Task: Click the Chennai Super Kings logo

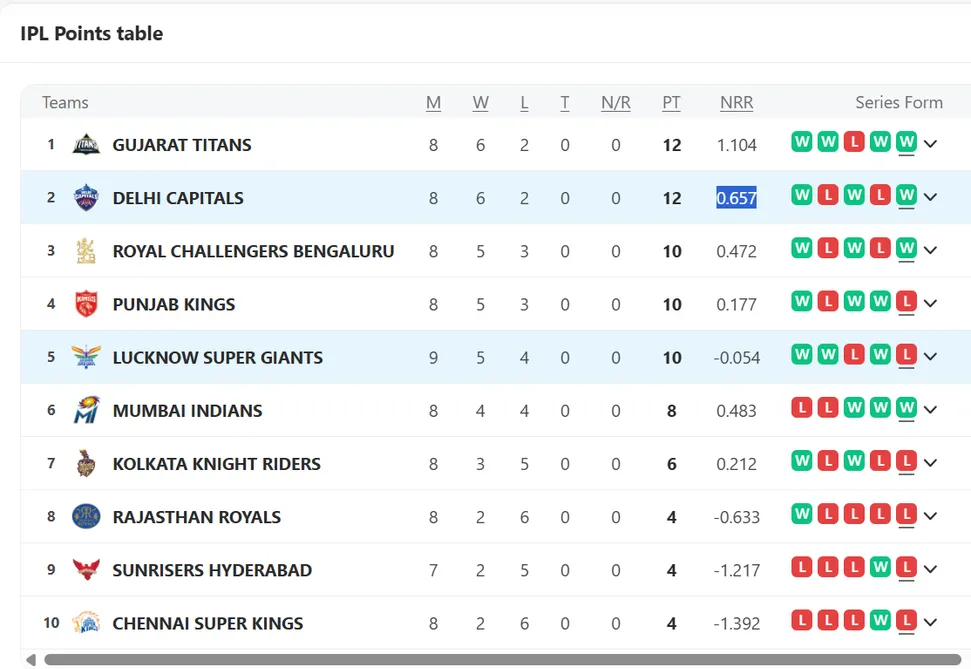Action: [x=86, y=623]
